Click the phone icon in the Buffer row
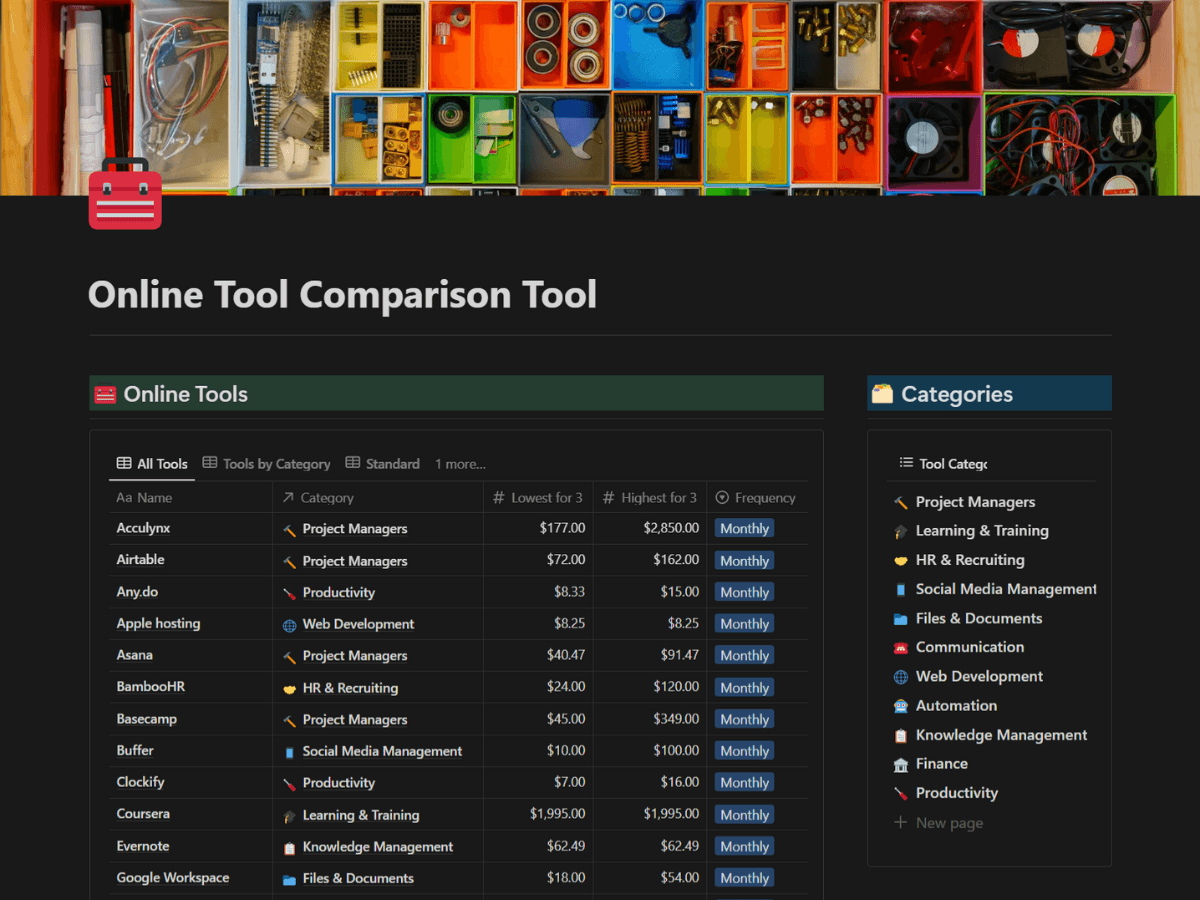The image size is (1200, 900). tap(290, 752)
